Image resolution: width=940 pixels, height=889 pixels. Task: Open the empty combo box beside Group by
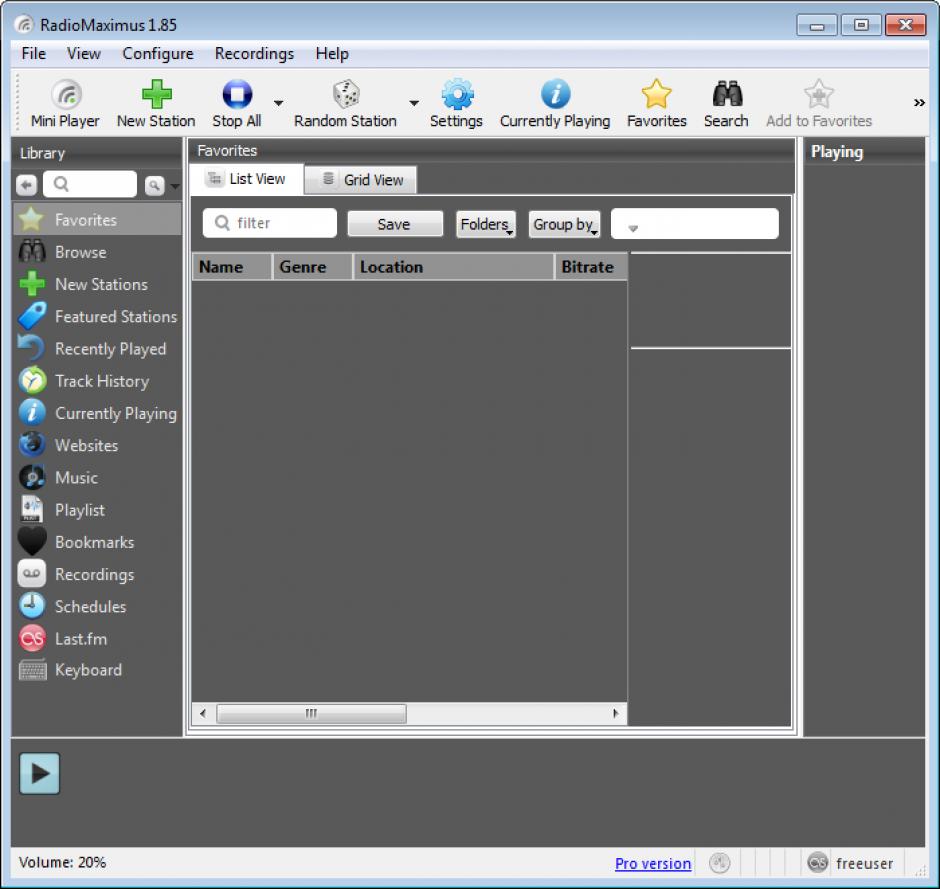coord(695,224)
